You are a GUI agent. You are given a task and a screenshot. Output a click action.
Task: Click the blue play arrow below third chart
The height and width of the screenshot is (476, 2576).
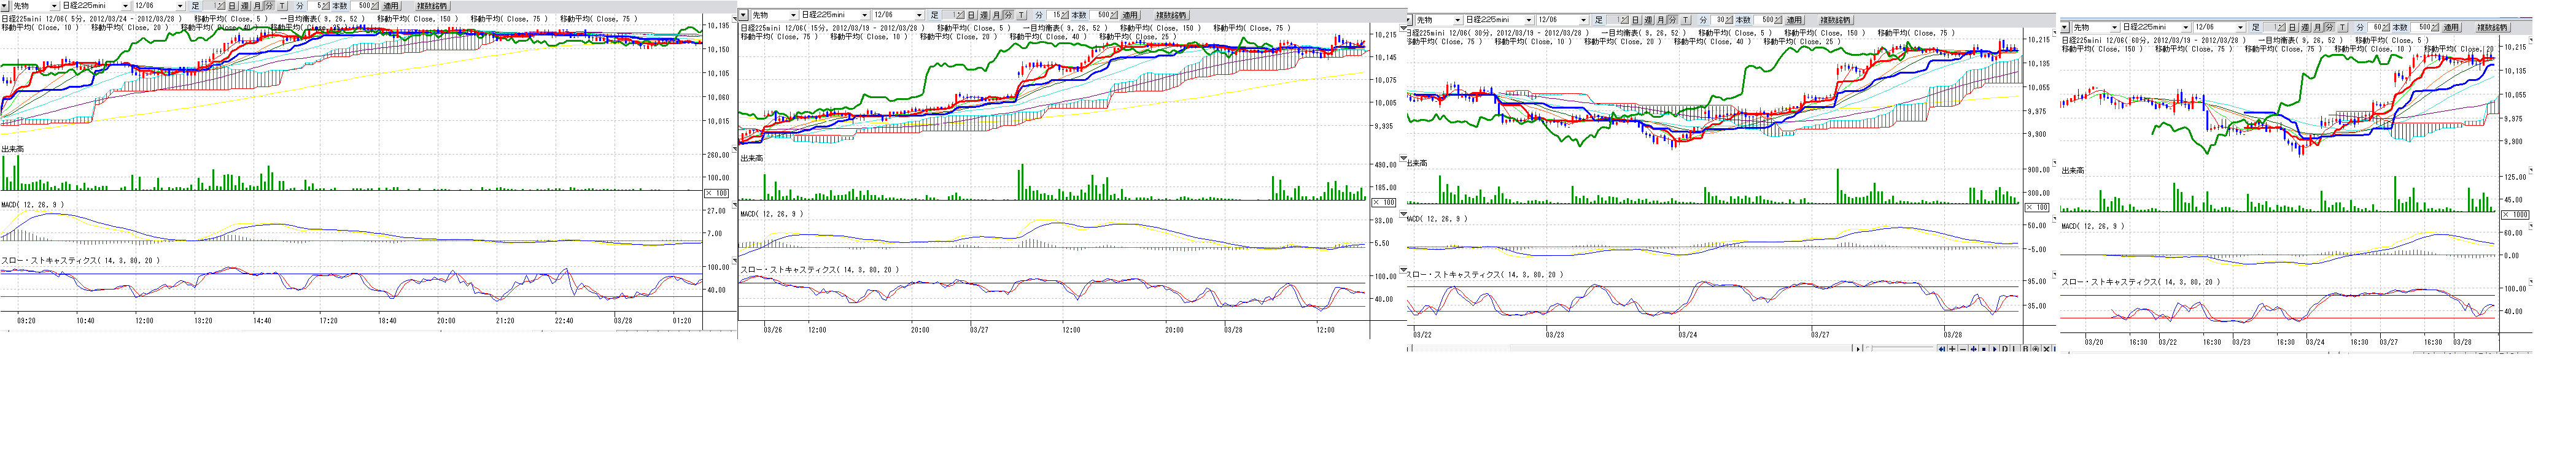[x=1994, y=349]
